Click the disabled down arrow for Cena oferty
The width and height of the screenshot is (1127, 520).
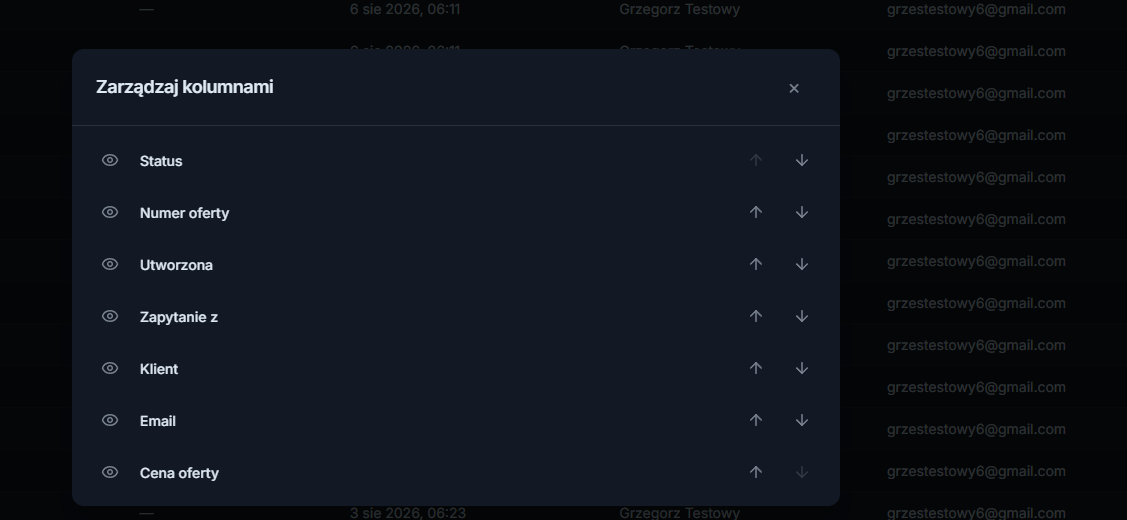click(802, 472)
